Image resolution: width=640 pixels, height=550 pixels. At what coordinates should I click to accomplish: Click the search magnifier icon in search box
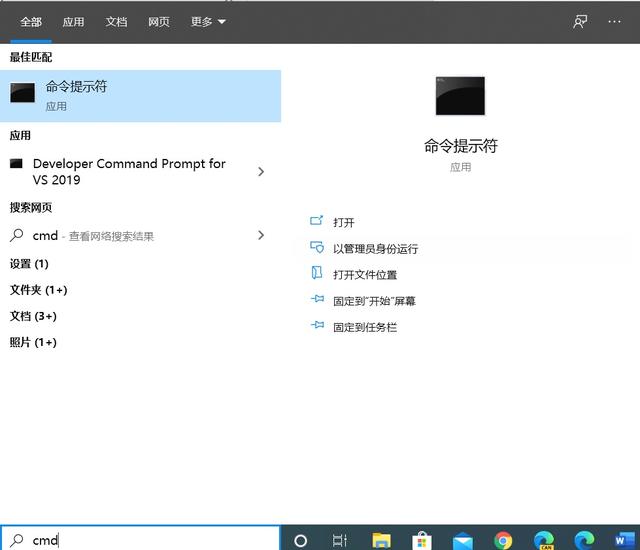(x=16, y=540)
